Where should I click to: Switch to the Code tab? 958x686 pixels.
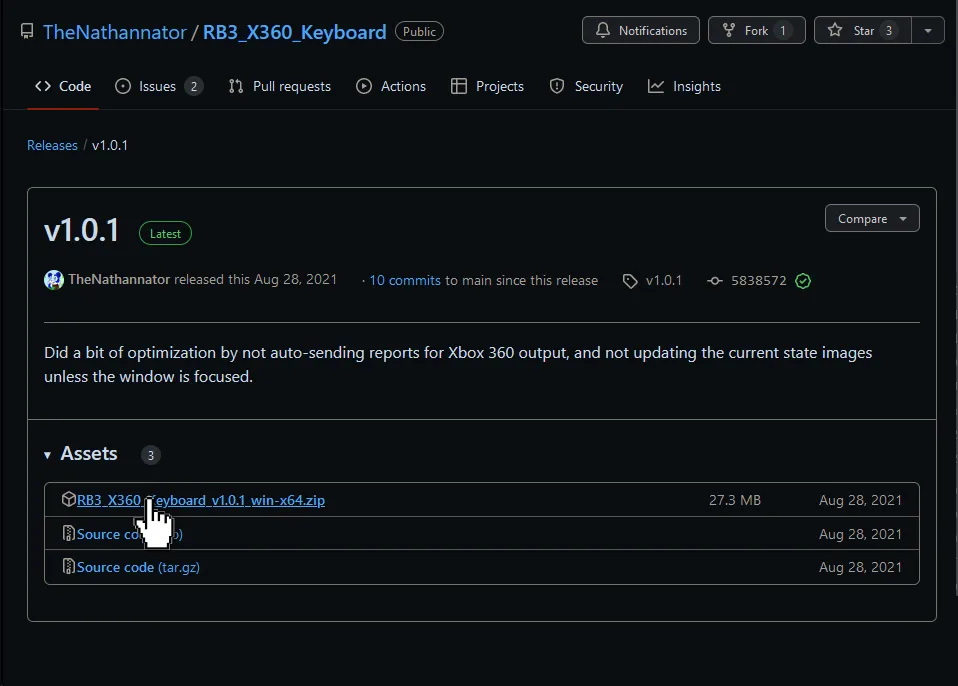62,86
